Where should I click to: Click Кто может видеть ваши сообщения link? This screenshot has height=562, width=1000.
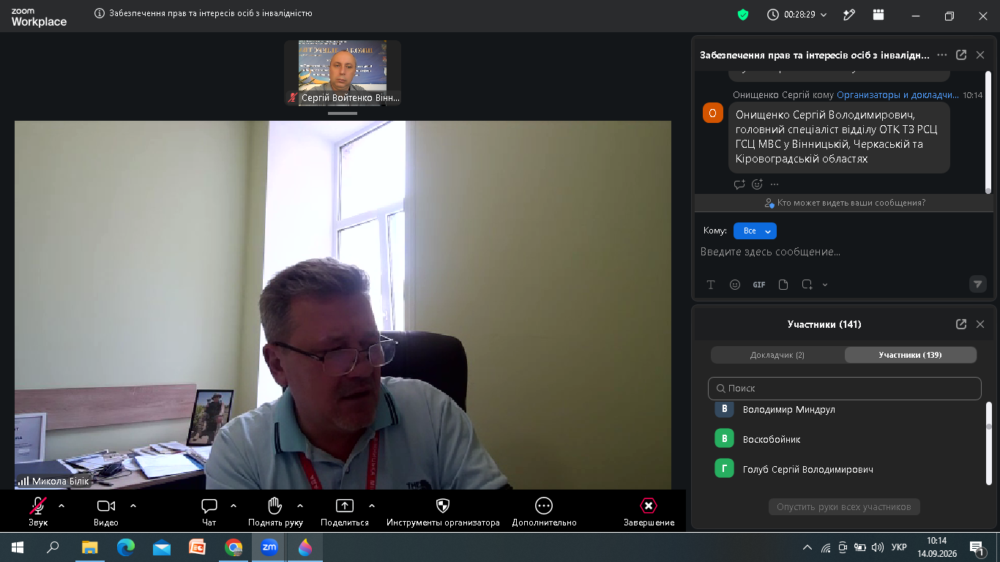844,203
